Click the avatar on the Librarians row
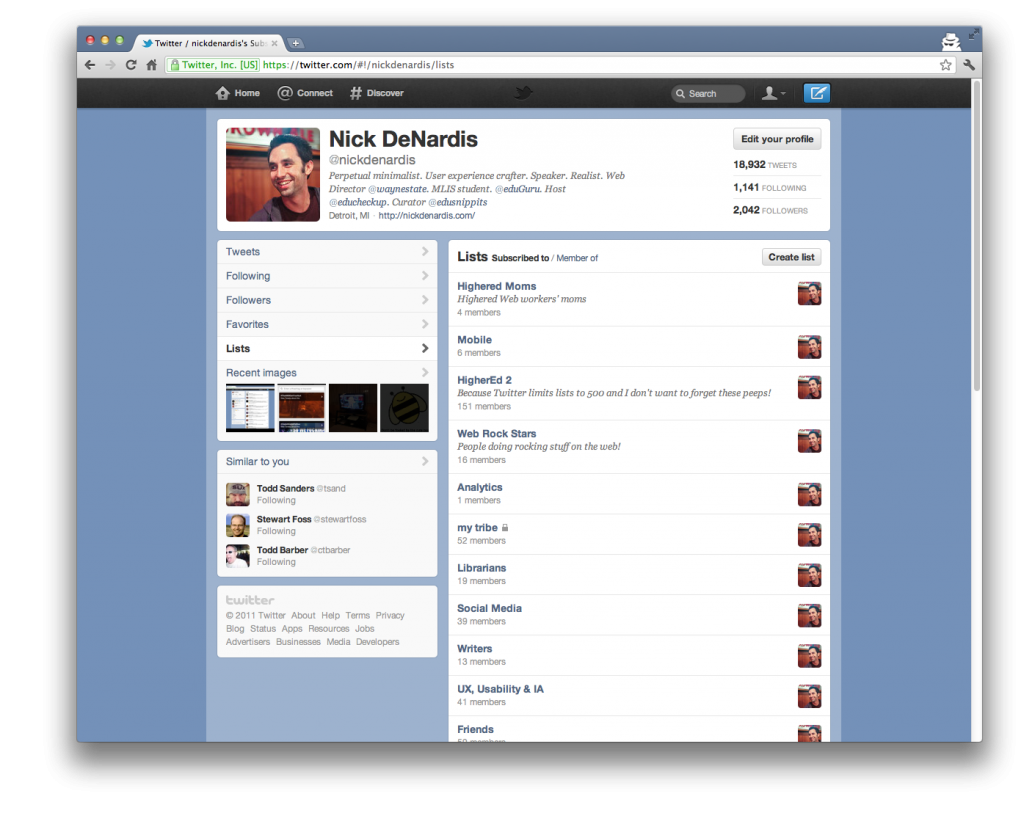1024x835 pixels. [x=809, y=576]
